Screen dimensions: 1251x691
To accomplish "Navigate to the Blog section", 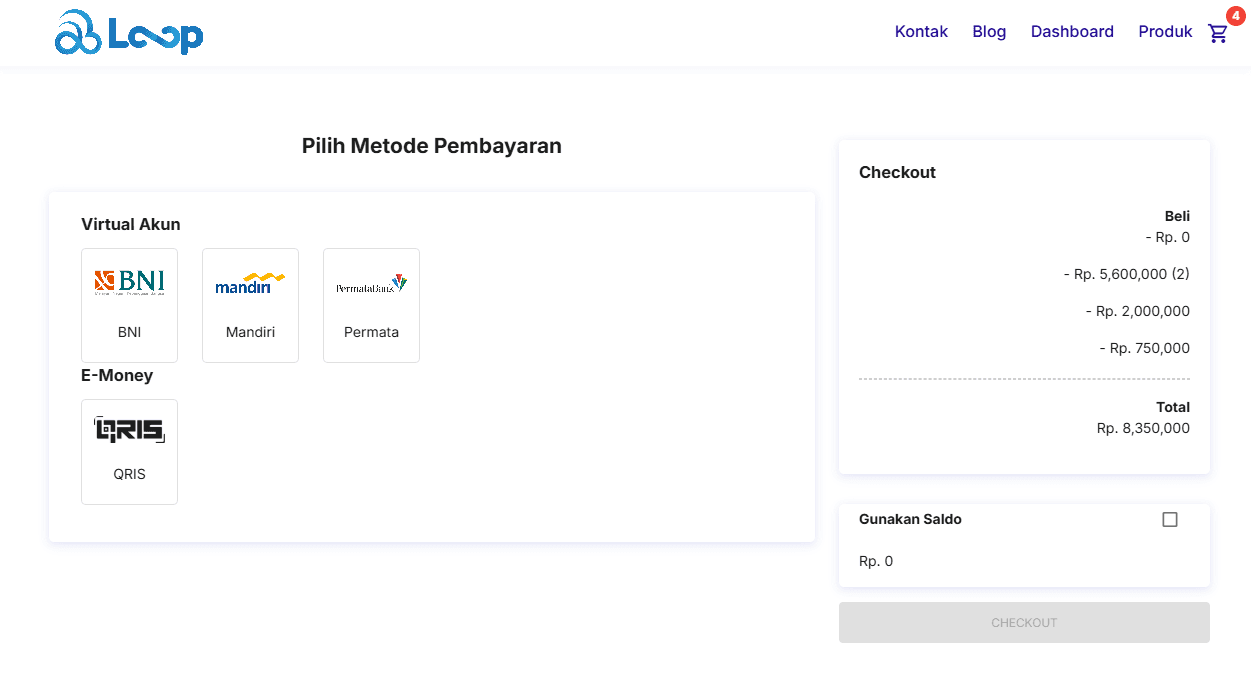I will pyautogui.click(x=989, y=31).
